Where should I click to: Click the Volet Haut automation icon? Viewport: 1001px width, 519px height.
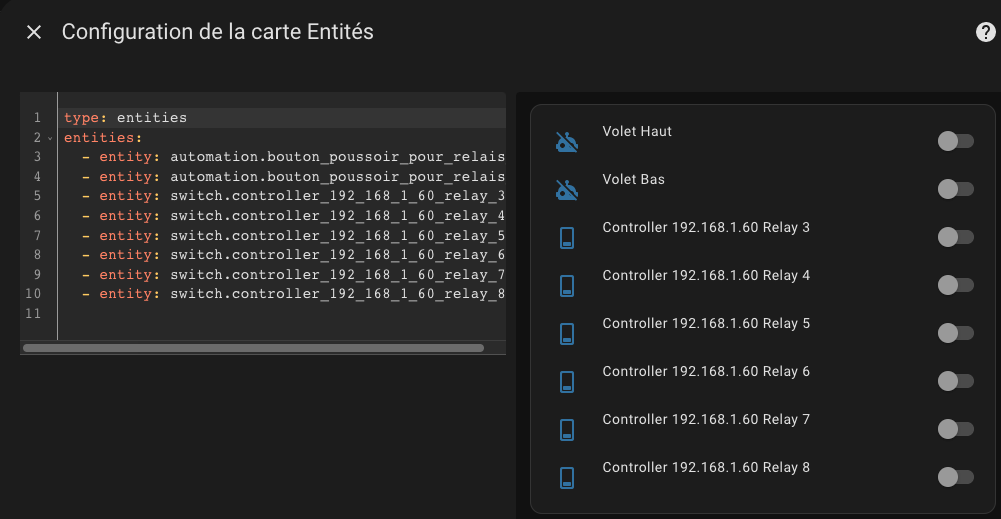click(567, 142)
